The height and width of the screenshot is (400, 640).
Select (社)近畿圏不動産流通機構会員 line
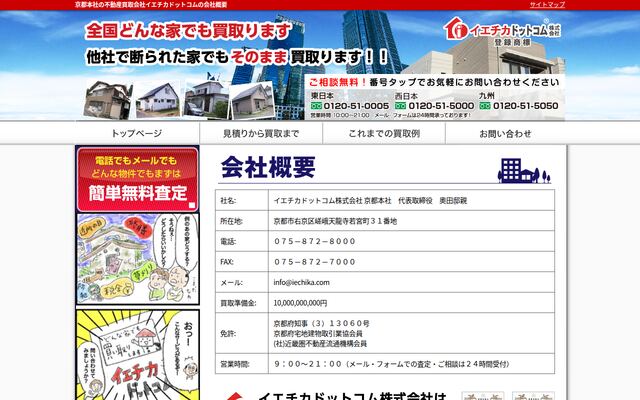tap(320, 344)
